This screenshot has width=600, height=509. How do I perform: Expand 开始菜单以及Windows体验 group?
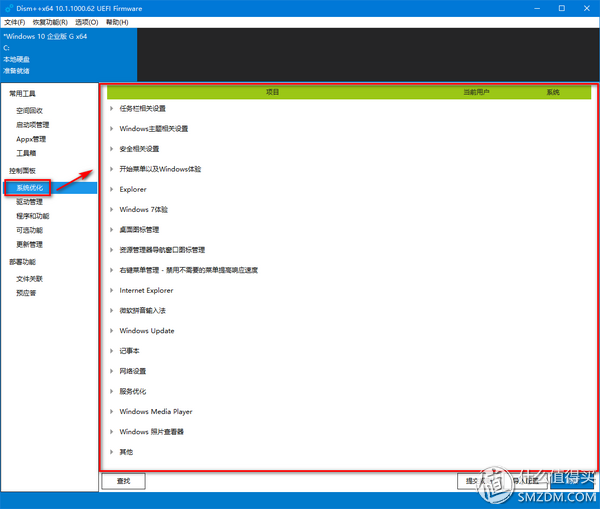111,169
